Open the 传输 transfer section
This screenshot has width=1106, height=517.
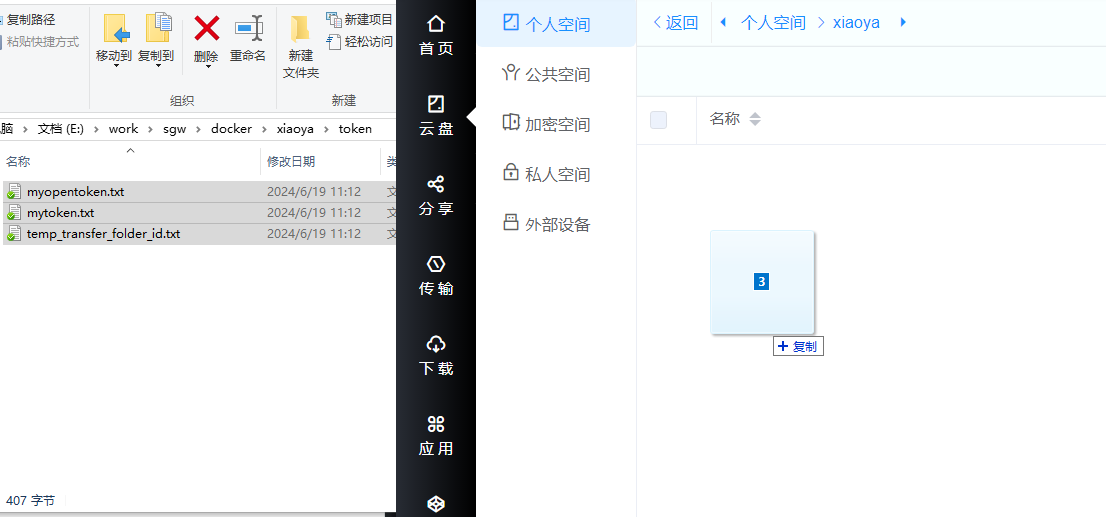tap(436, 276)
